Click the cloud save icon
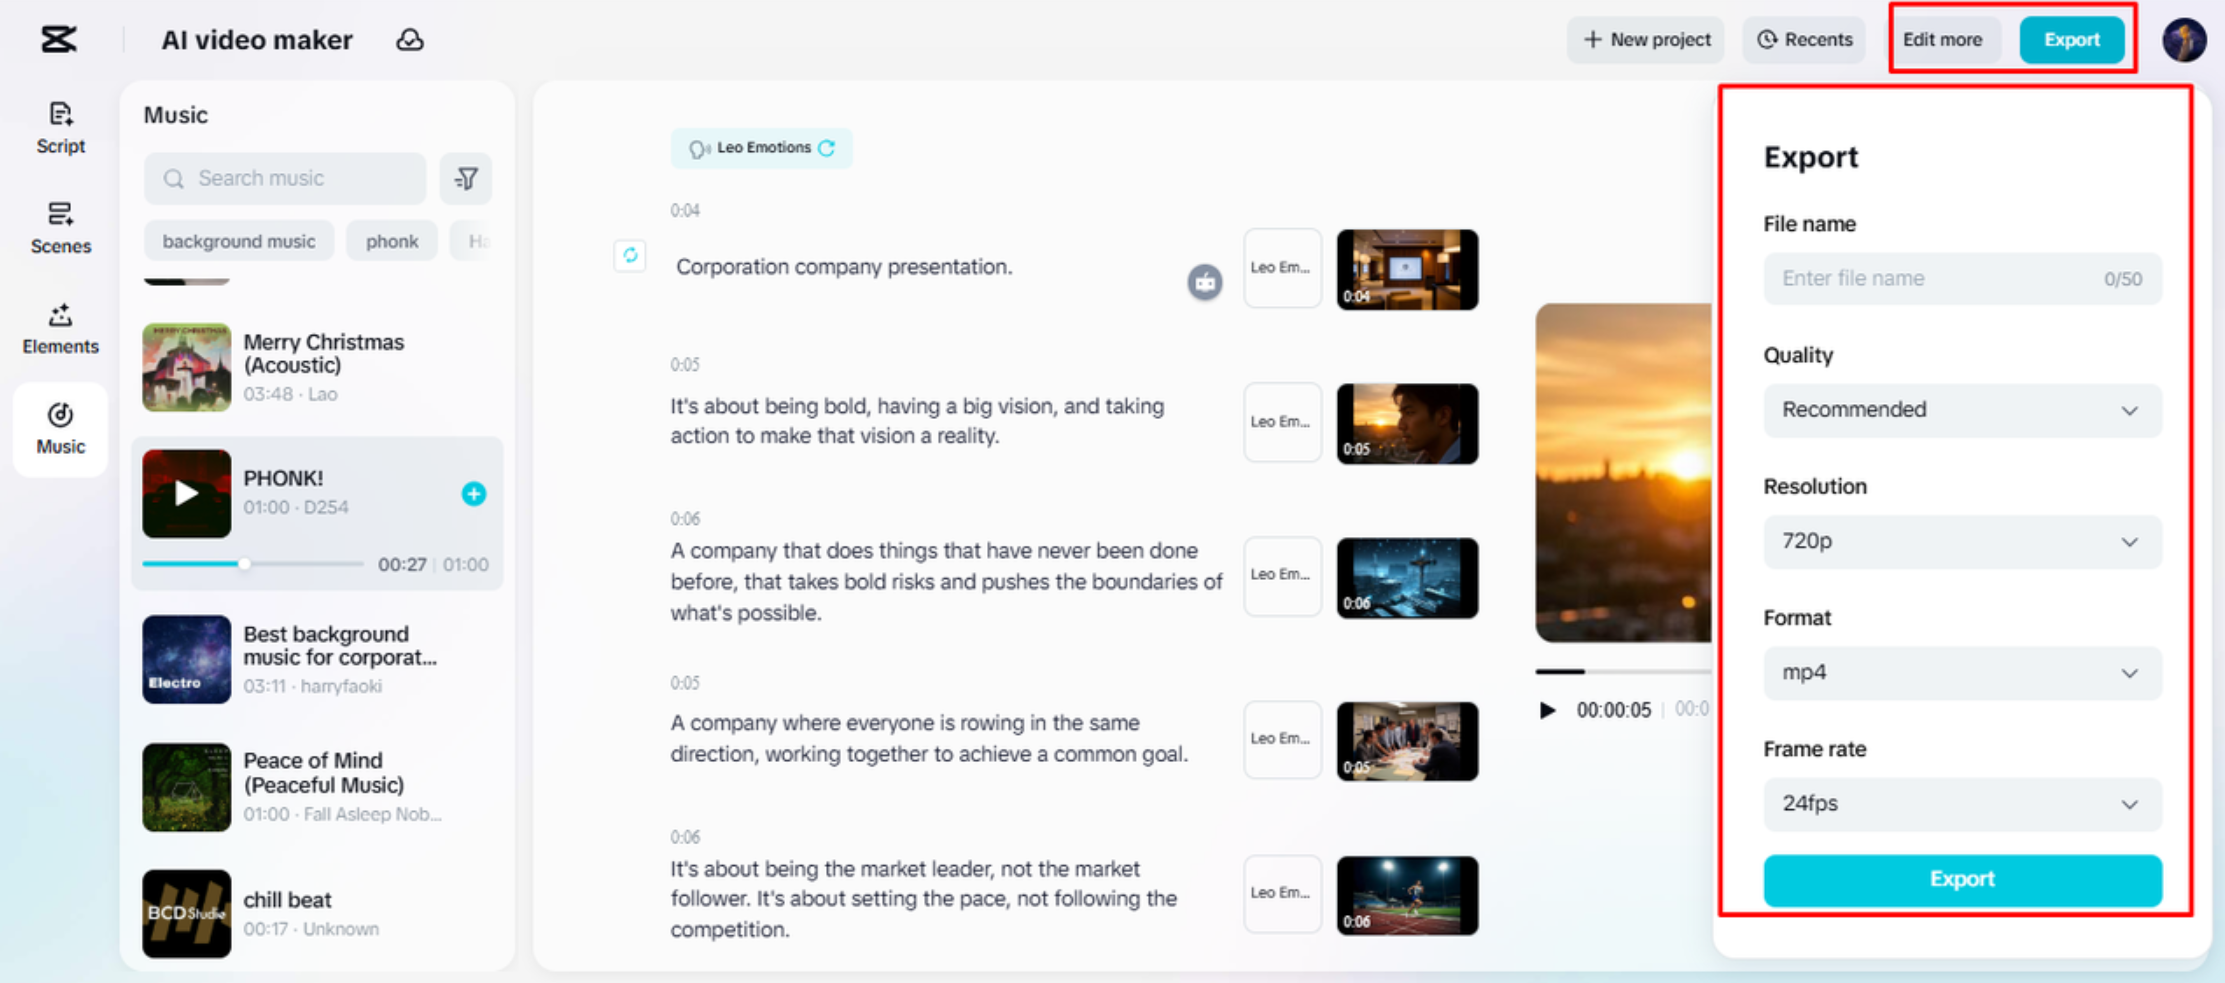Screen dimensions: 2225x983 (410, 39)
